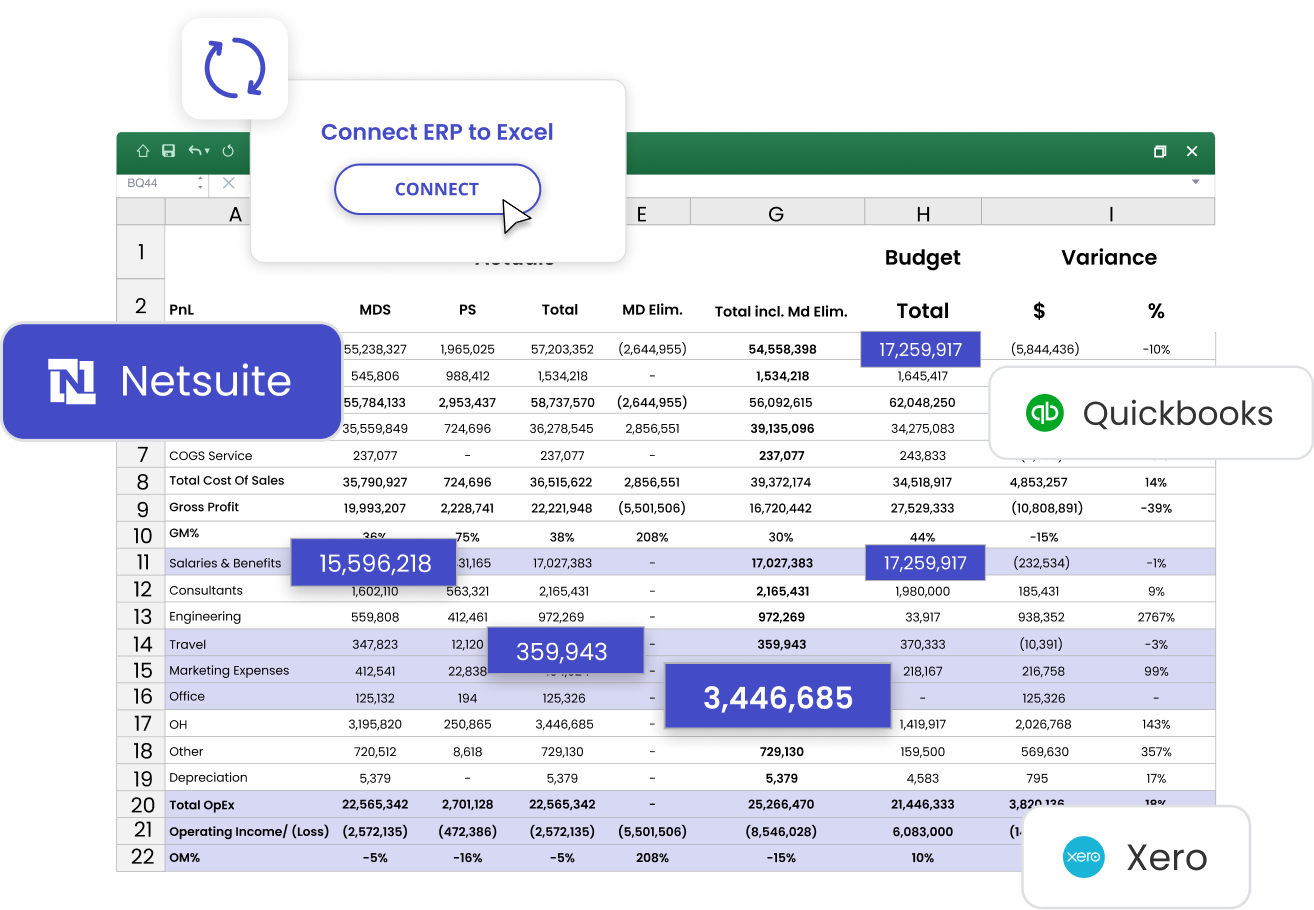Click the home icon in Excel title bar
Image resolution: width=1314 pixels, height=910 pixels.
pyautogui.click(x=143, y=151)
